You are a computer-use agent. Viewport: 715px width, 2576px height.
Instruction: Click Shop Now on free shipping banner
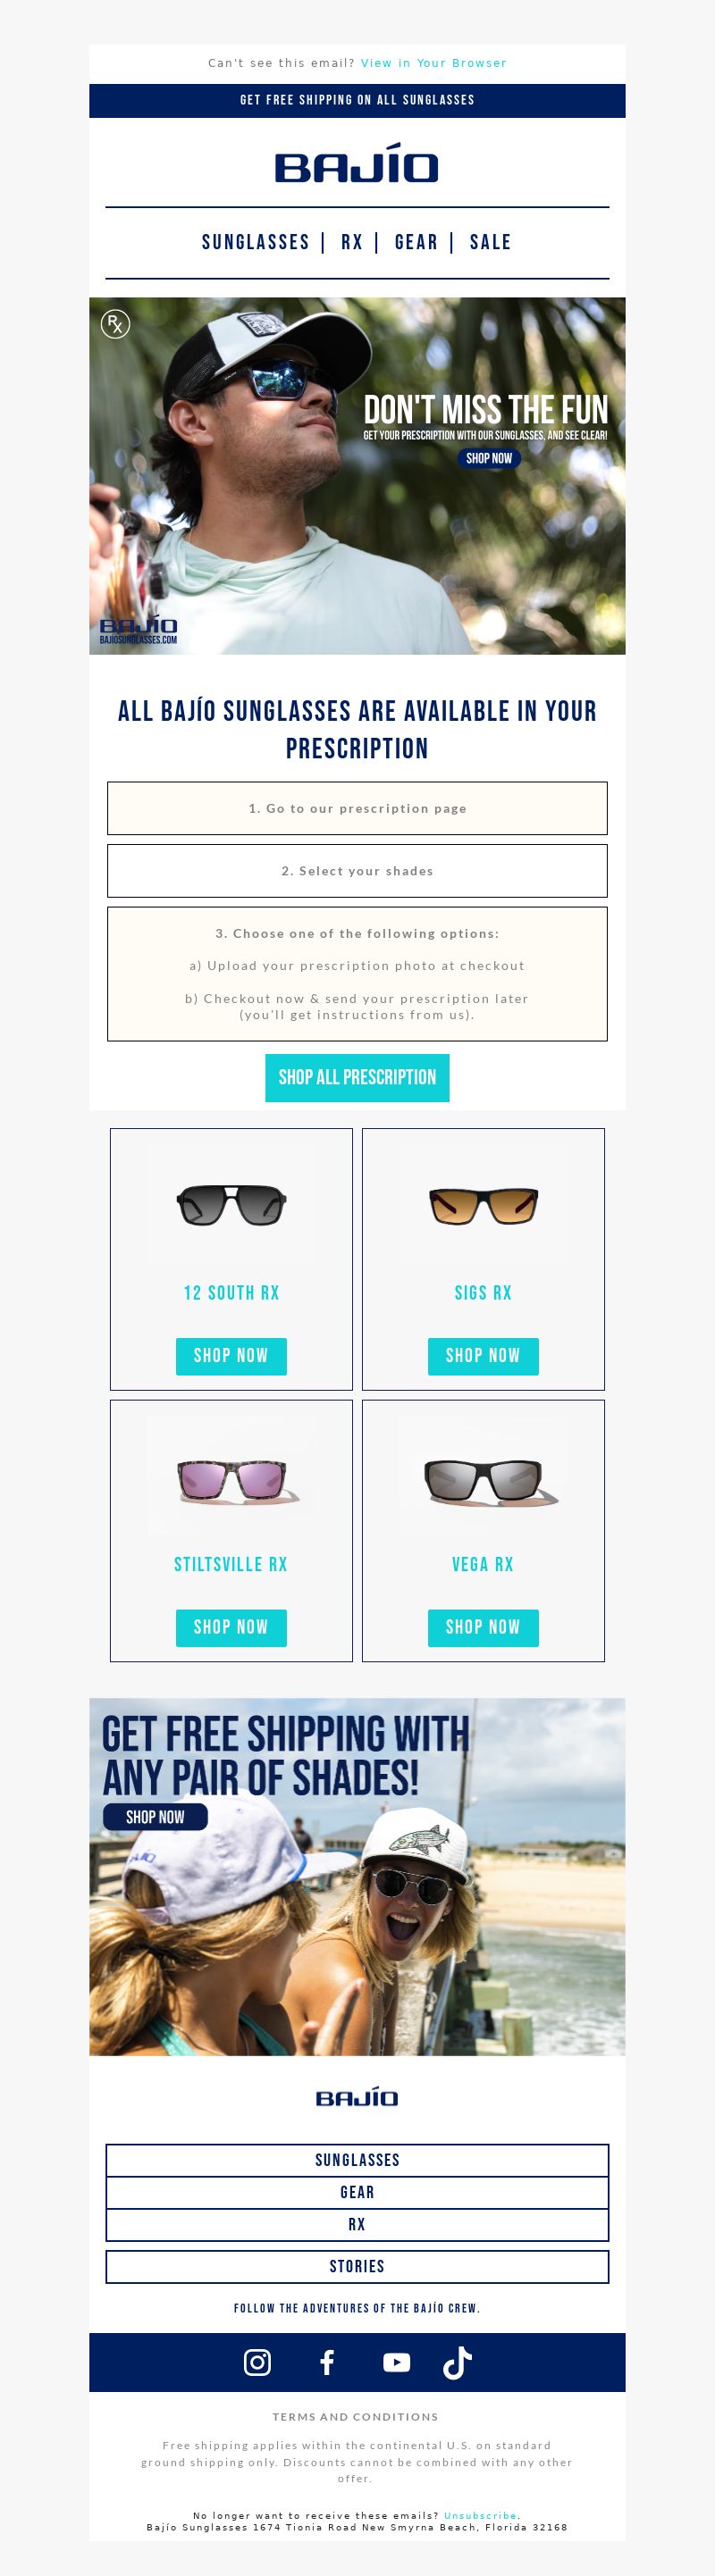155,1816
